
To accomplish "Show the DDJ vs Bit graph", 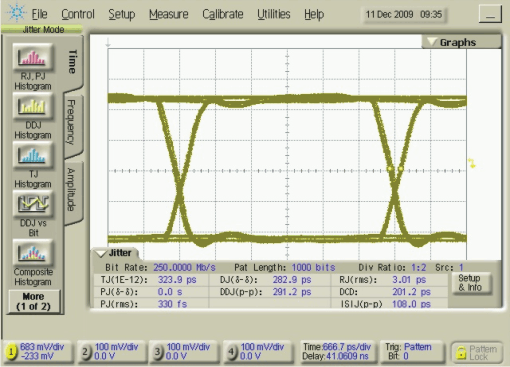I will 33,204.
